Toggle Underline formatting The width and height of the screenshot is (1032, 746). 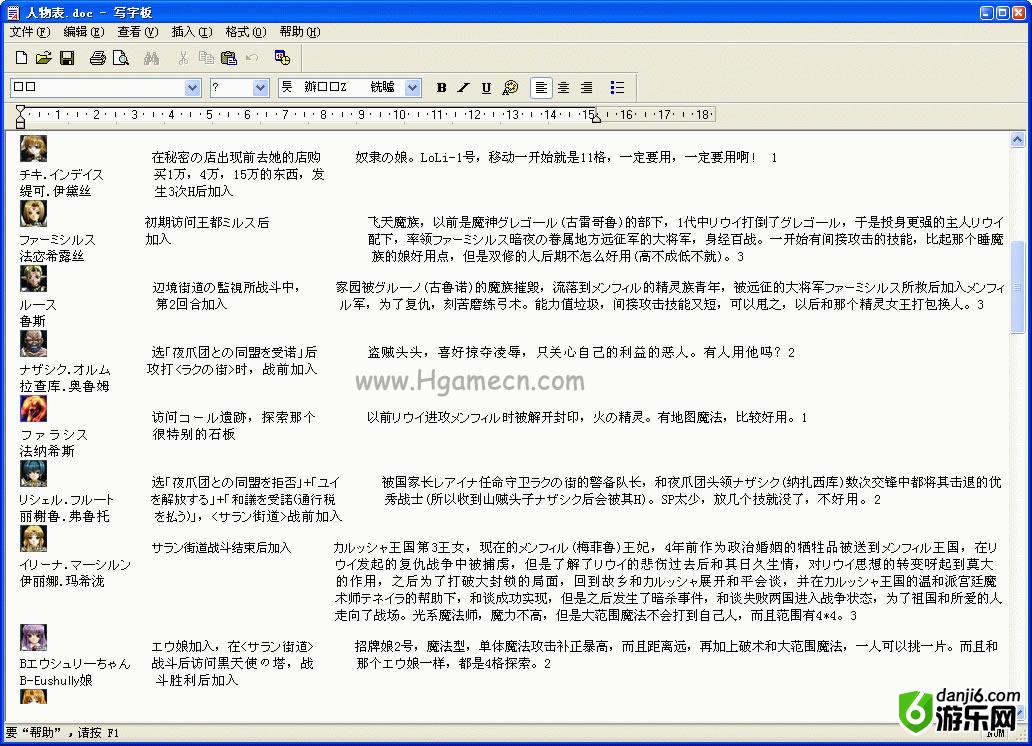coord(486,88)
